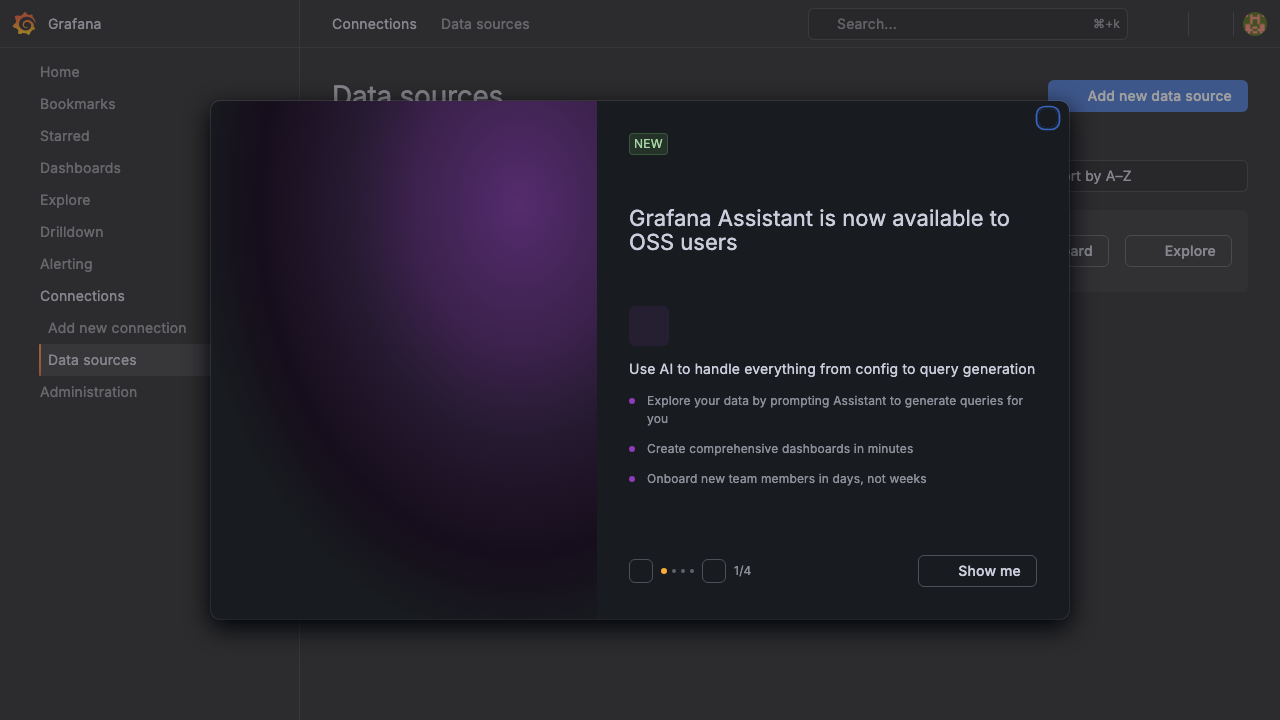
Task: Add new data source button
Action: pos(1148,96)
